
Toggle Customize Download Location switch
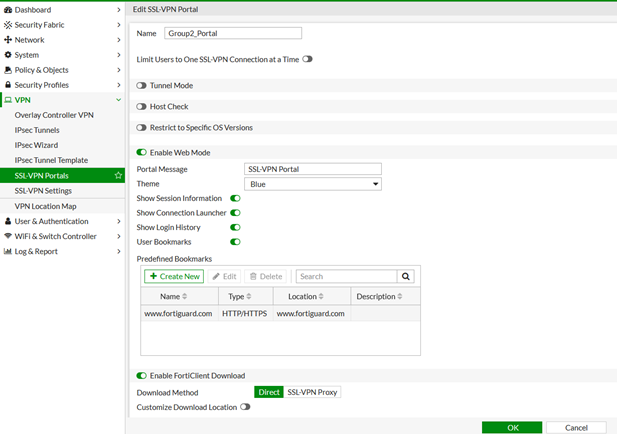(x=245, y=407)
